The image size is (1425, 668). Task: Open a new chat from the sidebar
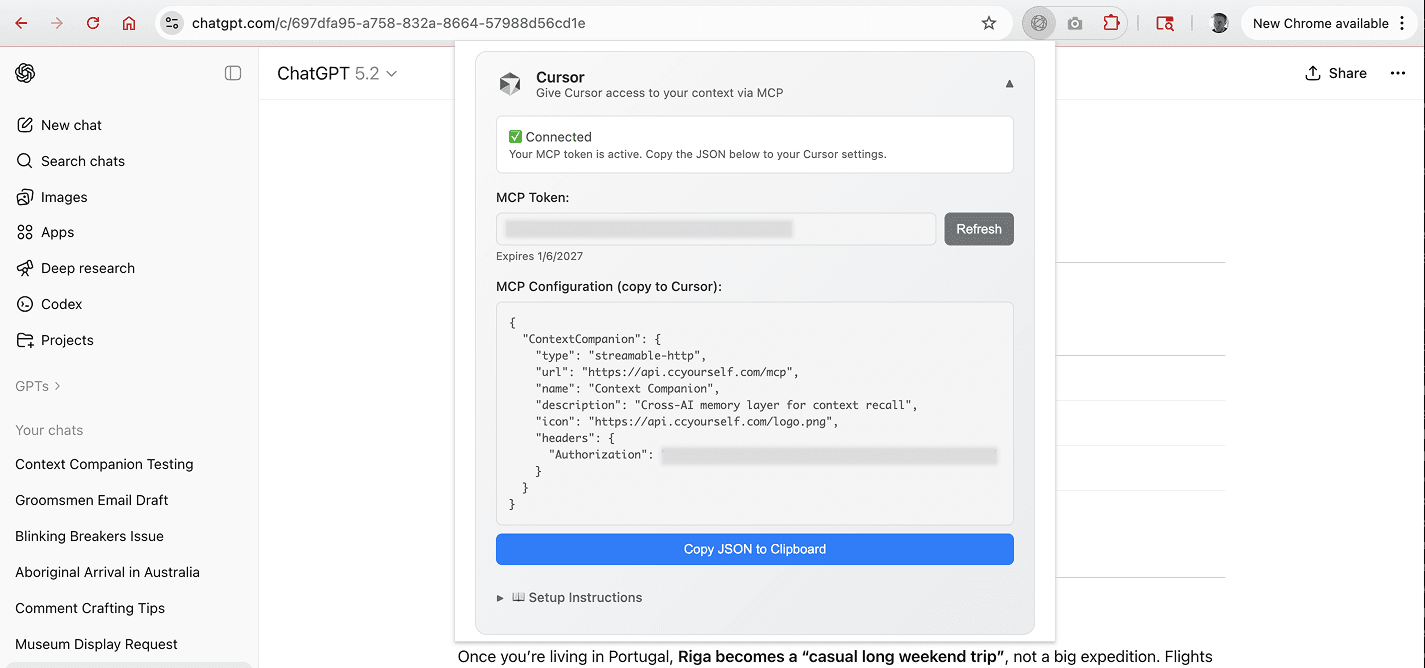click(70, 125)
